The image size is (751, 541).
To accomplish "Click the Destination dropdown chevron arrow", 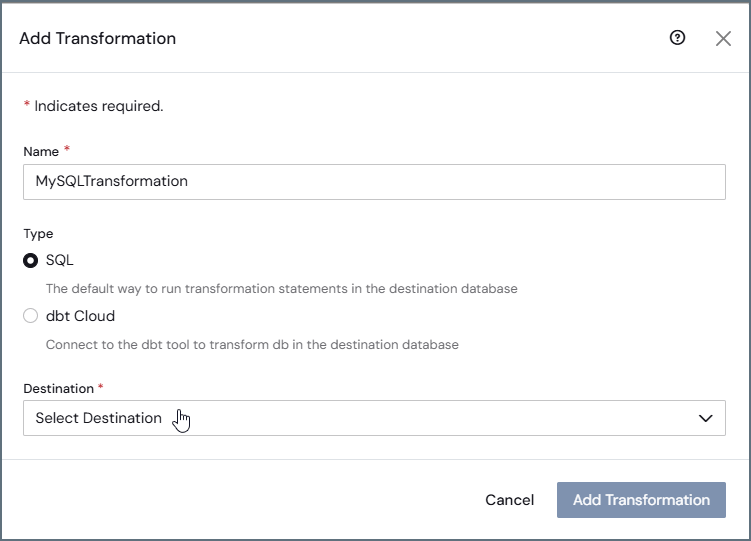I will [x=705, y=418].
